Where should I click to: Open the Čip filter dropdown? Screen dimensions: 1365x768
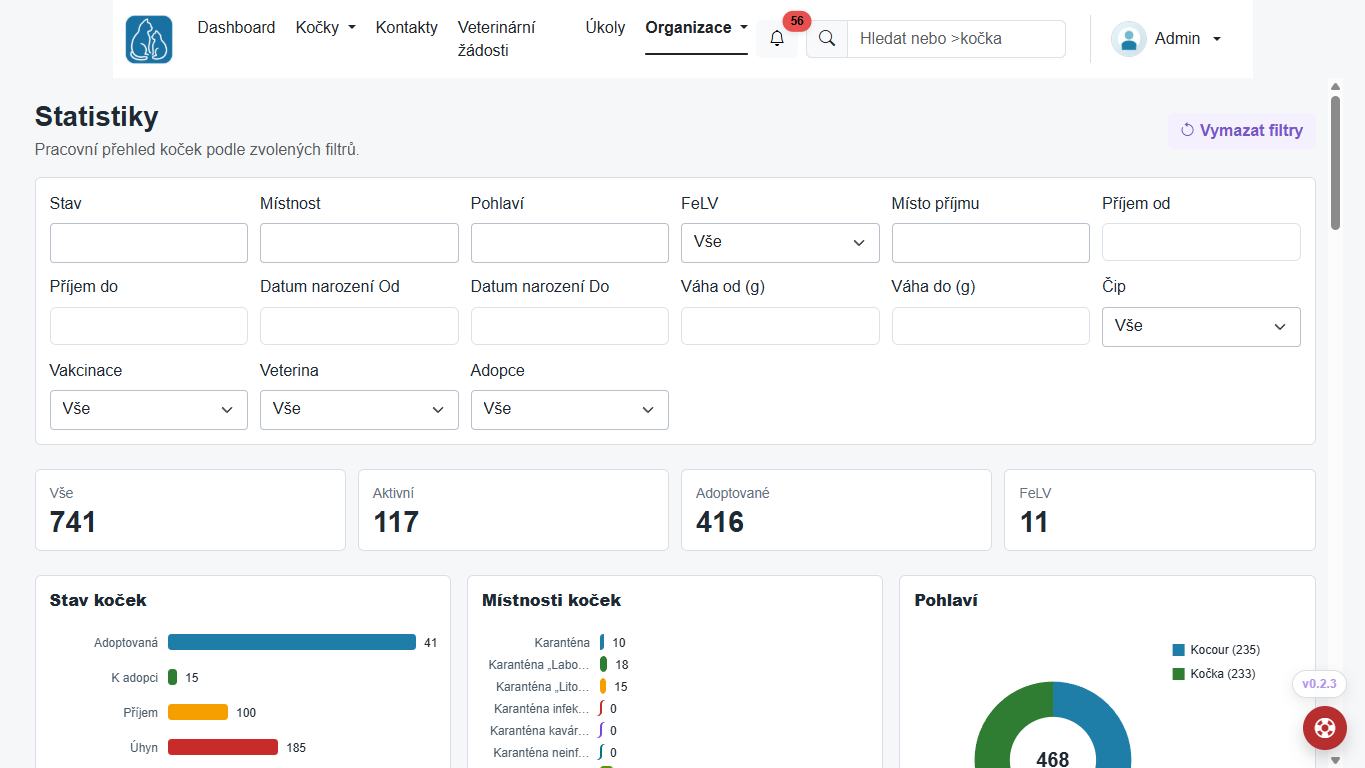(1201, 327)
